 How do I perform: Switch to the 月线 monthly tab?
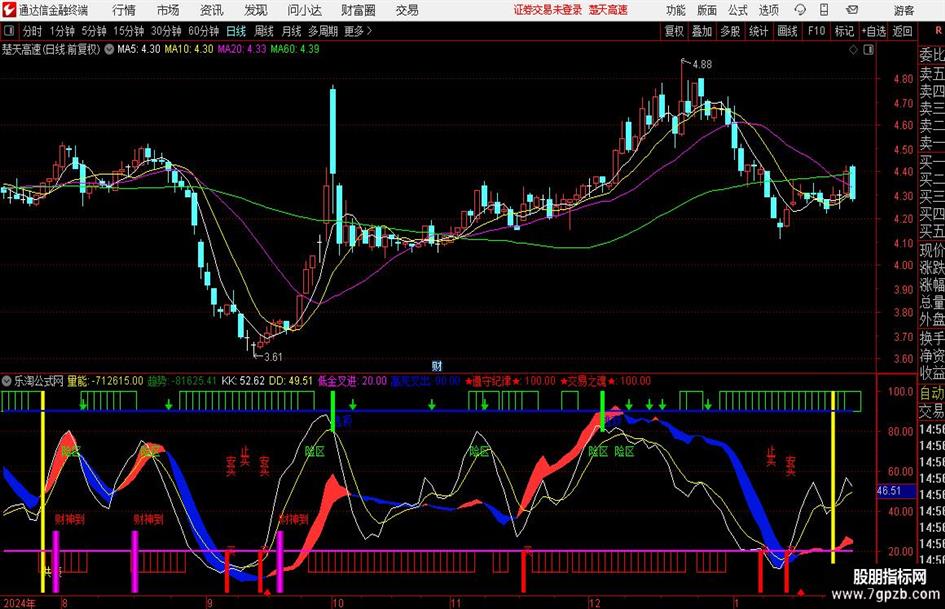point(291,31)
